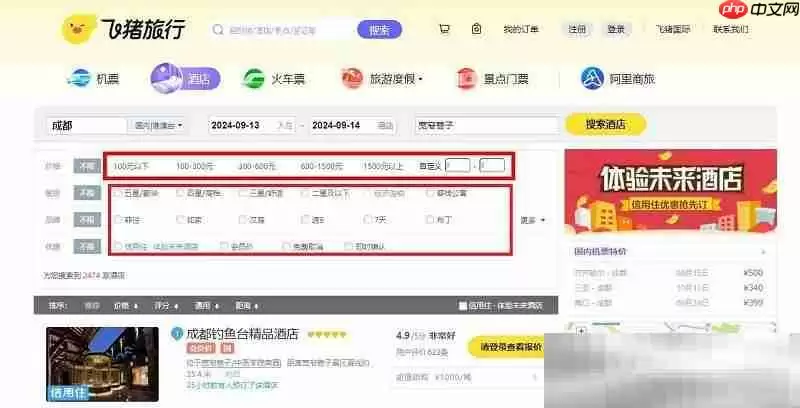Click the blue numbered badge before 成都钓鱼台精品酒店
Viewport: 800px width, 408px height.
[x=177, y=334]
